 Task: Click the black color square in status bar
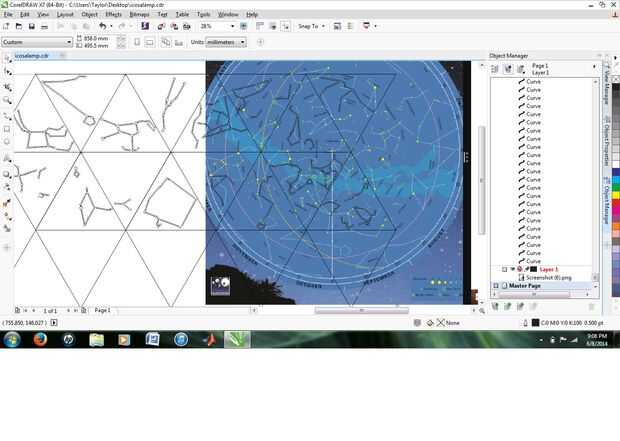[x=535, y=323]
